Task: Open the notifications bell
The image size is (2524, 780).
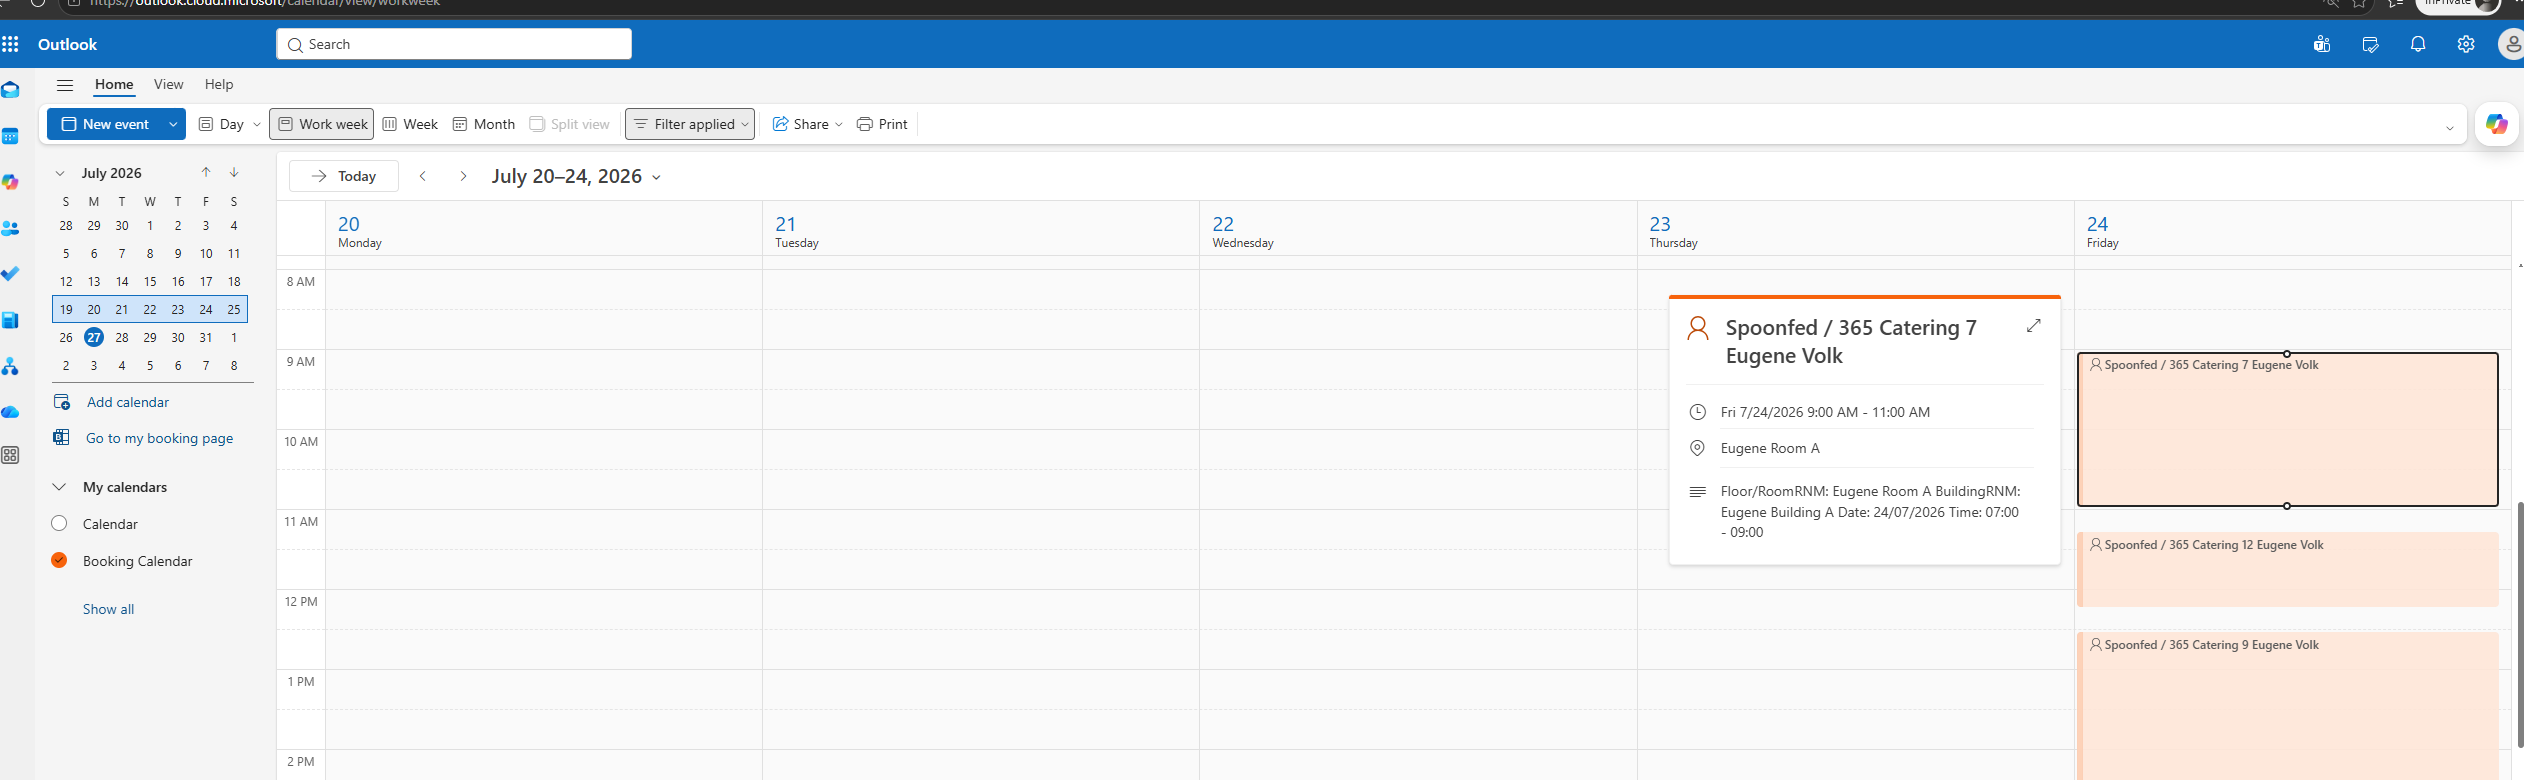Action: tap(2418, 44)
